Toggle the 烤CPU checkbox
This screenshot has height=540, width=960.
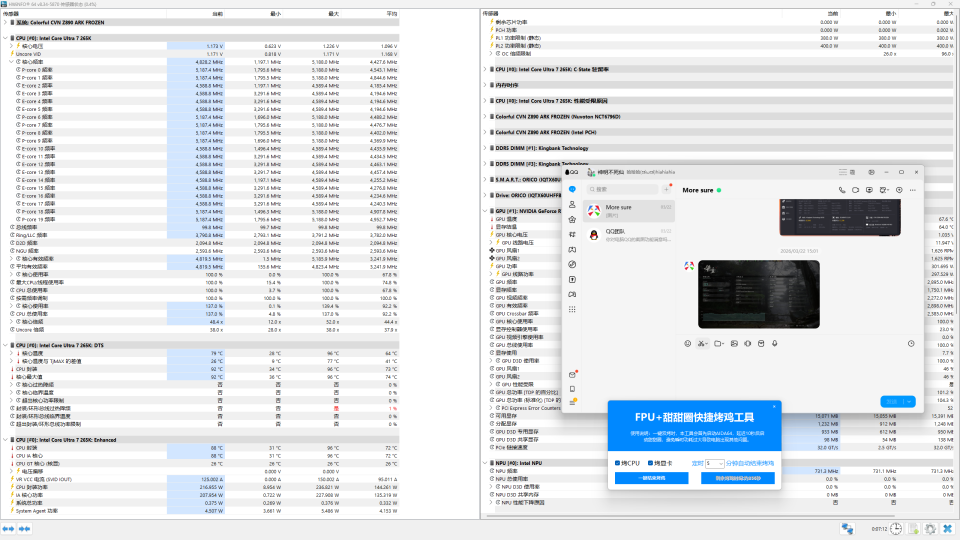coord(618,463)
